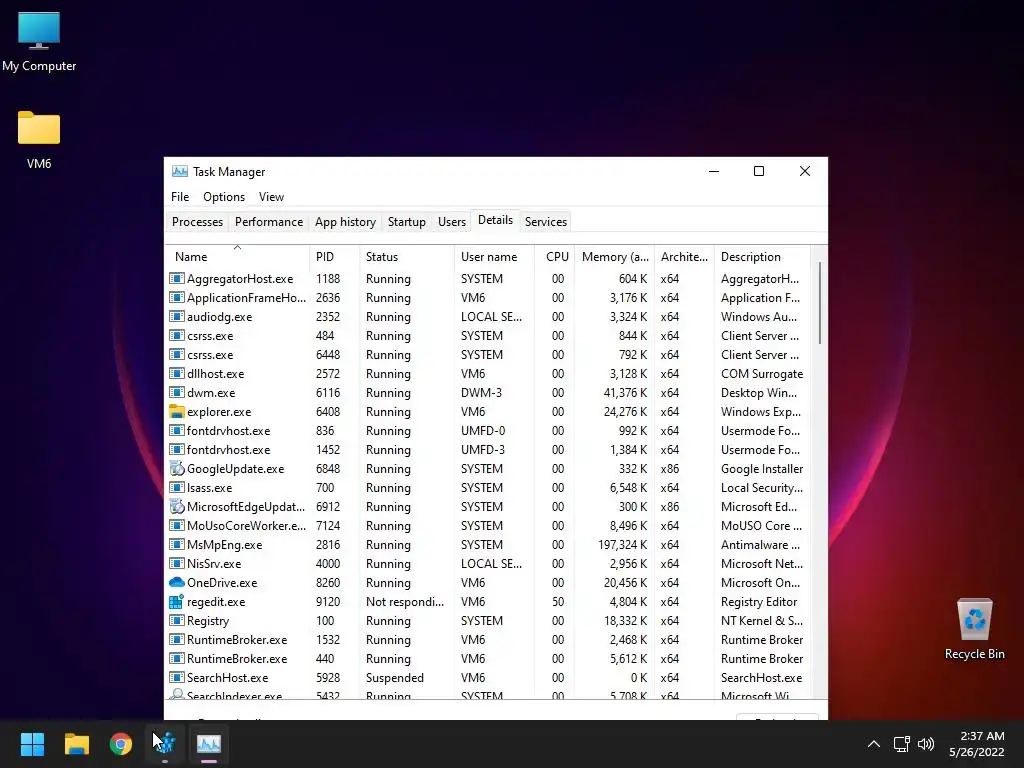Switch to the Services tab
This screenshot has width=1024, height=768.
click(545, 221)
